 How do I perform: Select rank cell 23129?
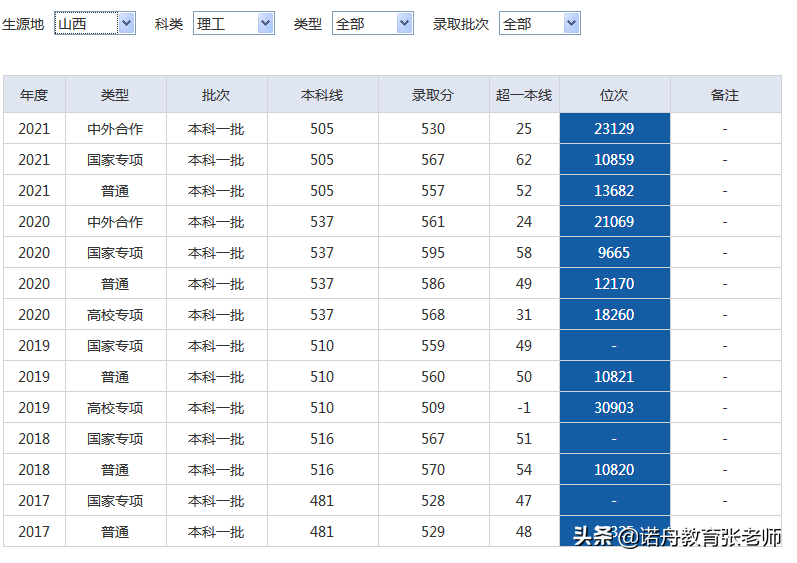(x=615, y=129)
